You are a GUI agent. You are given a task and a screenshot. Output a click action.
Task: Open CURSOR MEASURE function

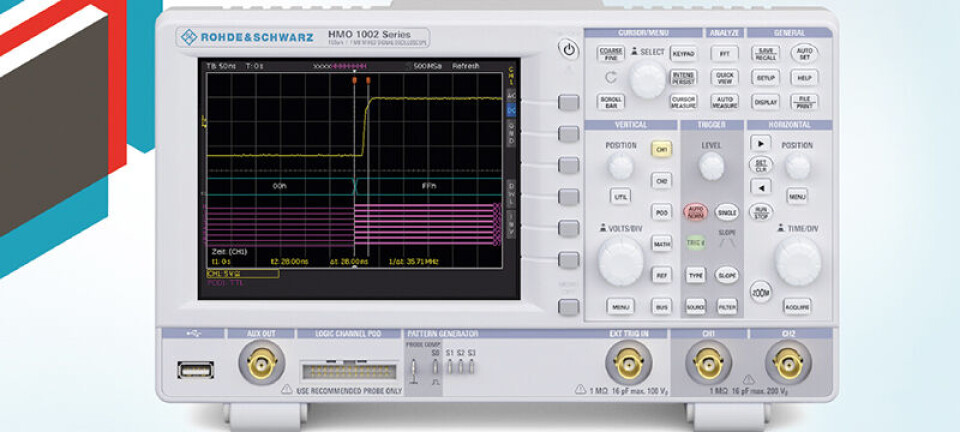pos(683,102)
